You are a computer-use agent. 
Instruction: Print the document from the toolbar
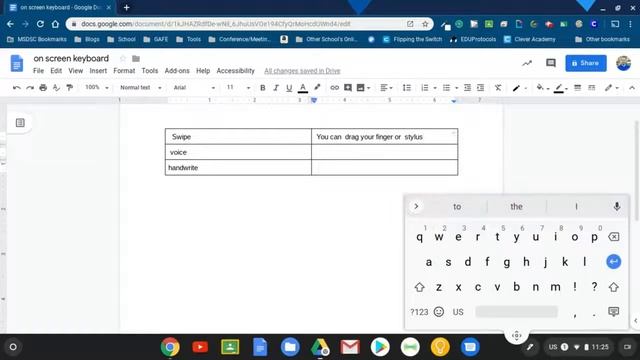coord(43,88)
